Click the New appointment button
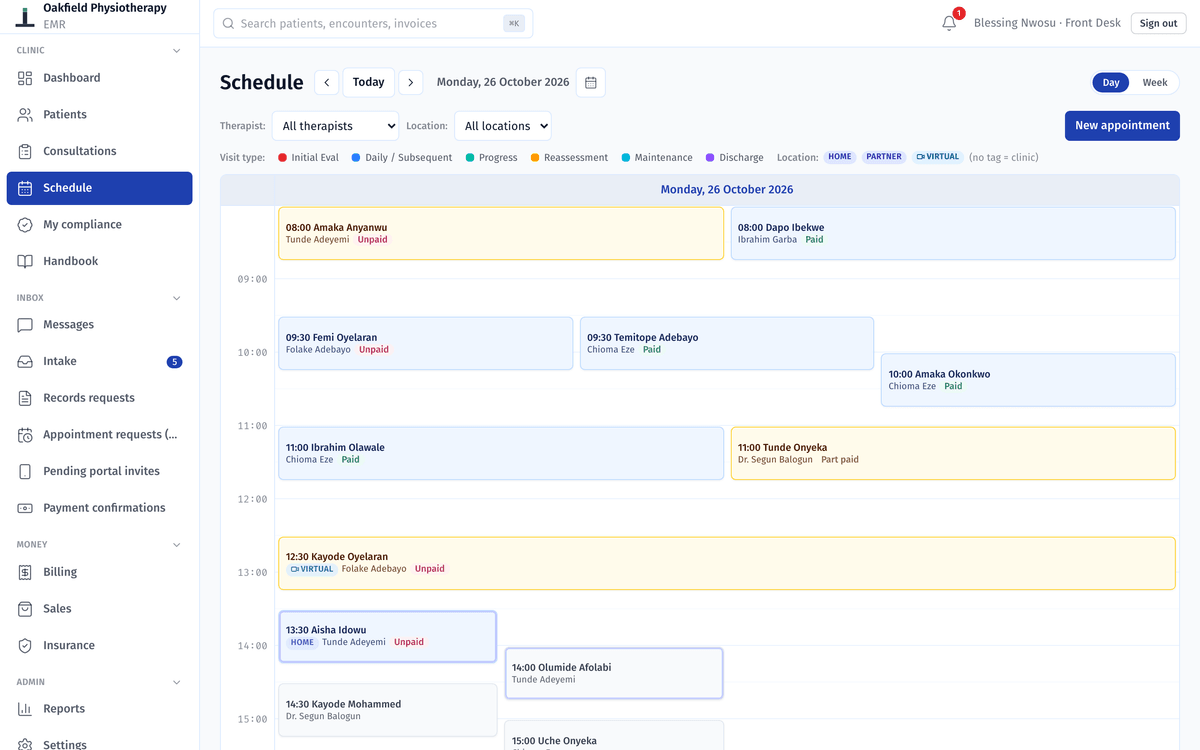 tap(1122, 126)
